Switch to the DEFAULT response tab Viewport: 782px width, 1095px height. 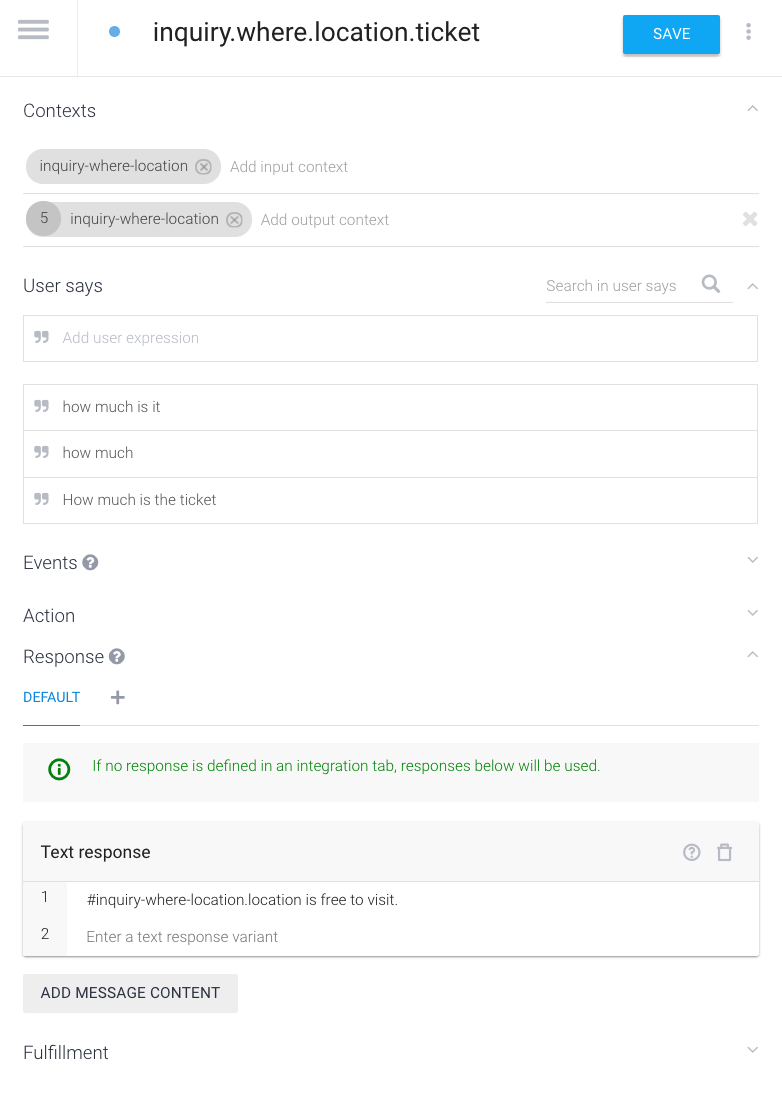point(51,697)
